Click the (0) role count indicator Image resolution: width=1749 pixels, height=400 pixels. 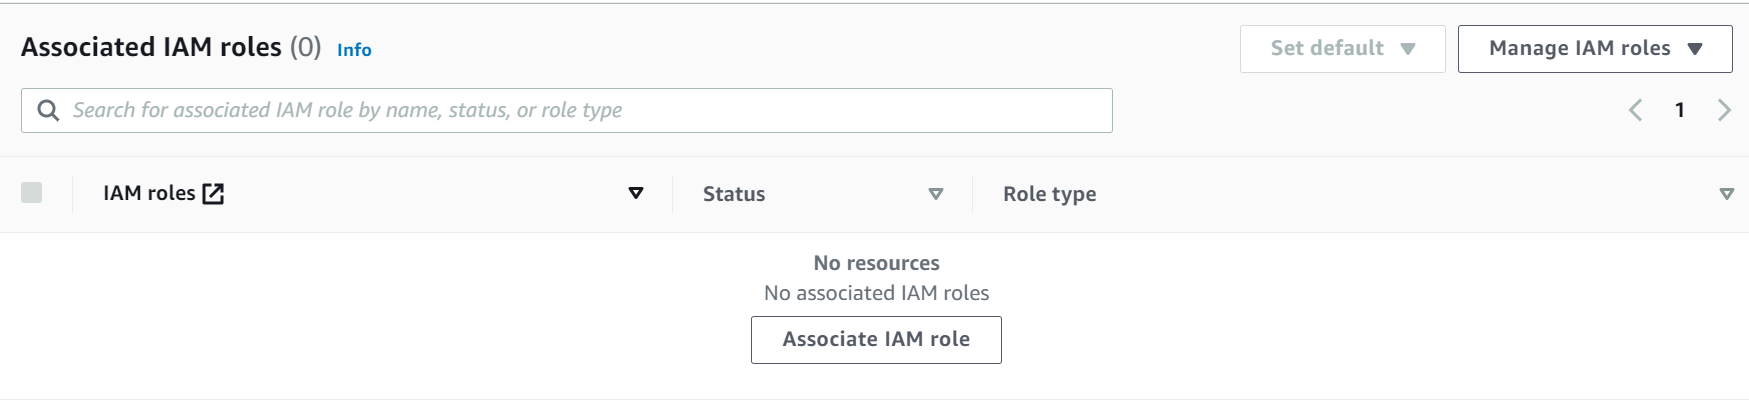point(305,48)
